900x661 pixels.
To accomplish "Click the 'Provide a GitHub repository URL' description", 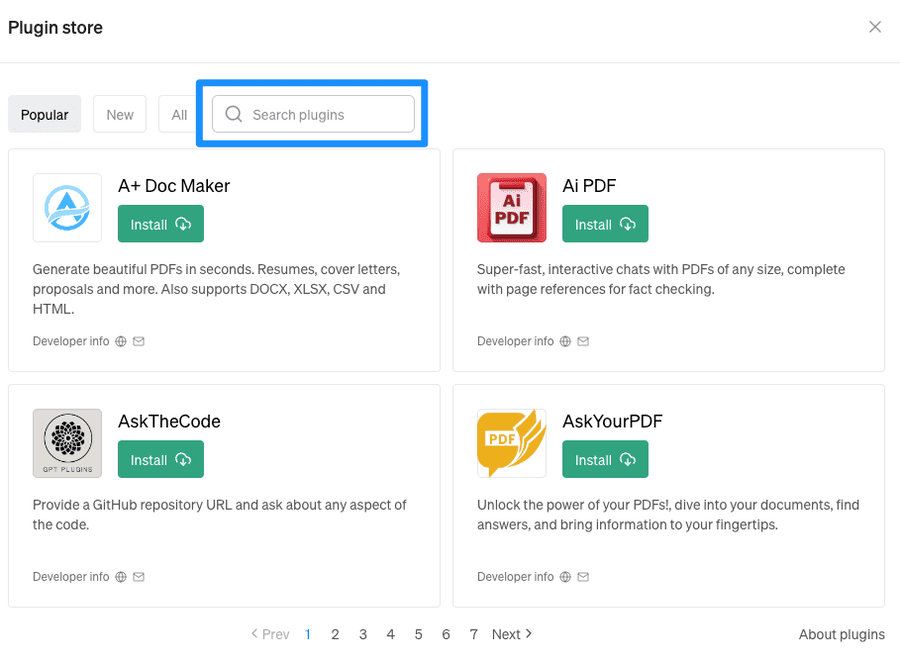I will pyautogui.click(x=219, y=515).
